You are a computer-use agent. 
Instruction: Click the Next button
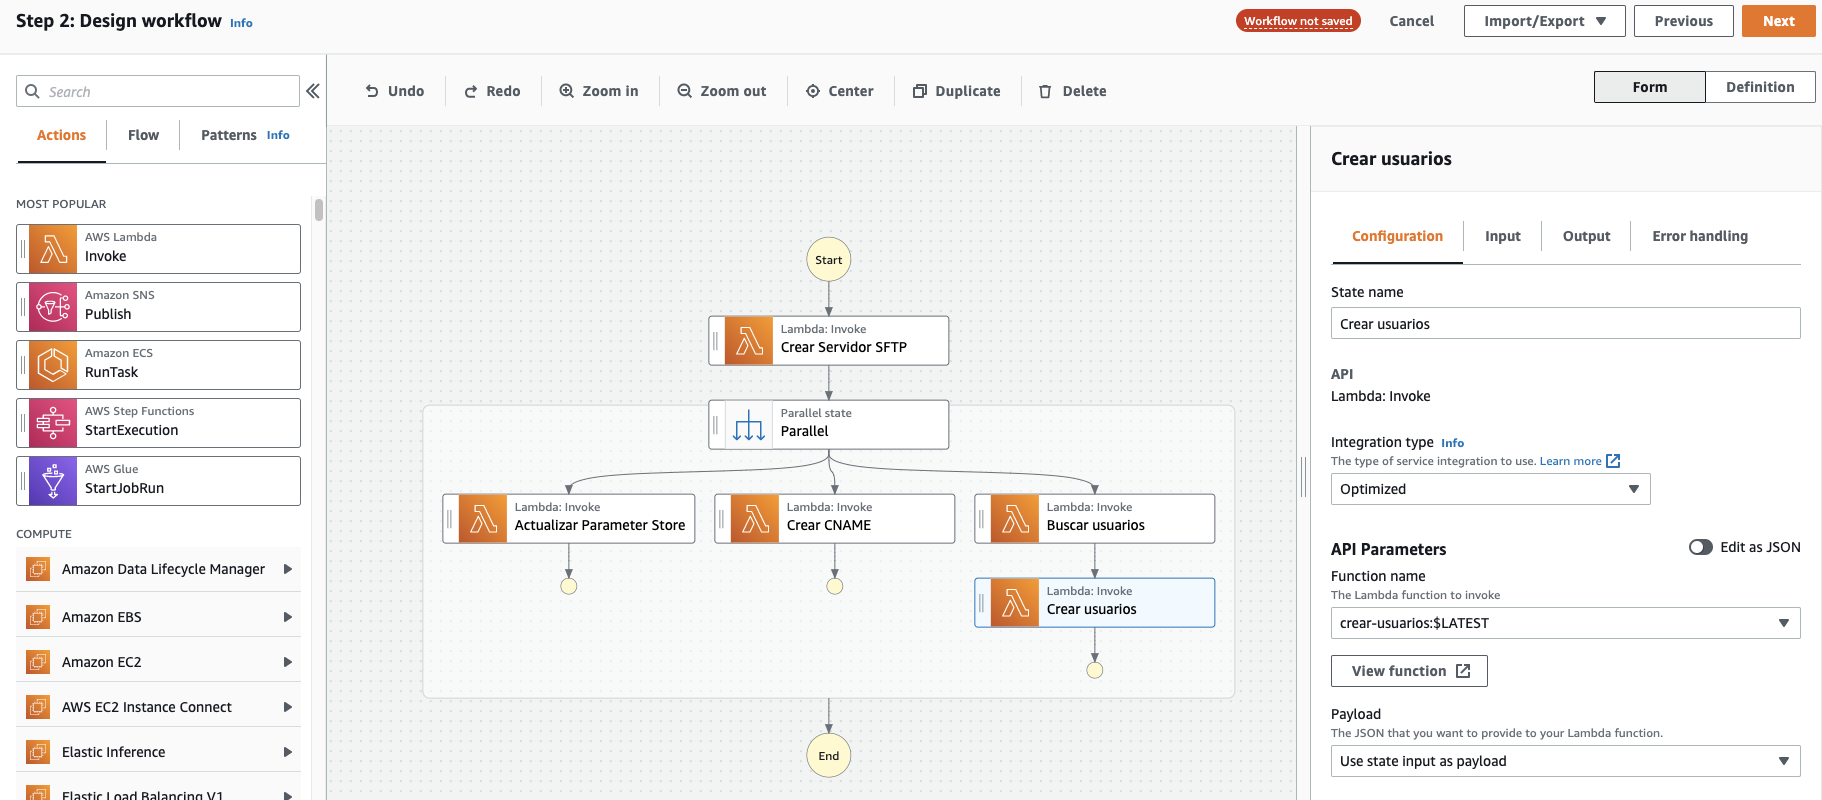[x=1779, y=21]
